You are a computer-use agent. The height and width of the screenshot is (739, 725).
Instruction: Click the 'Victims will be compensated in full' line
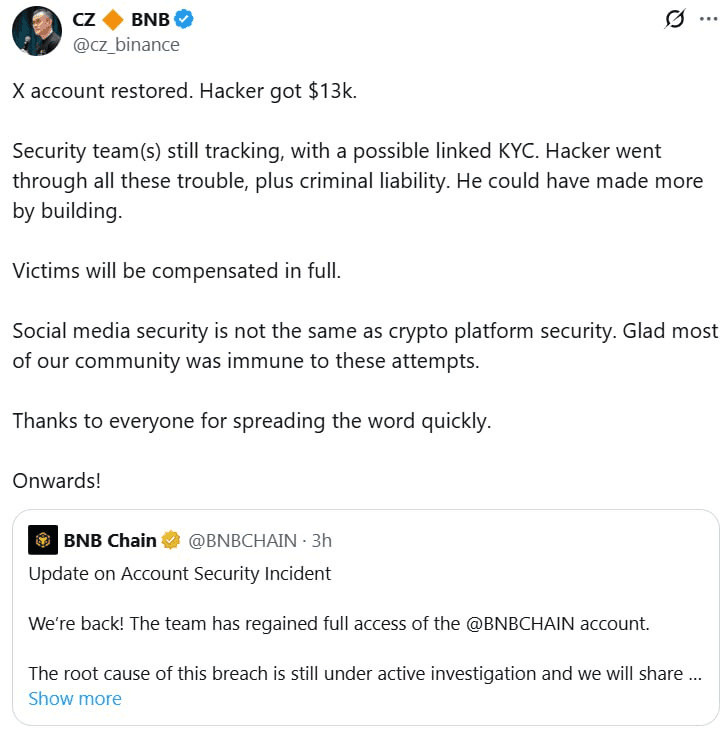(x=177, y=271)
